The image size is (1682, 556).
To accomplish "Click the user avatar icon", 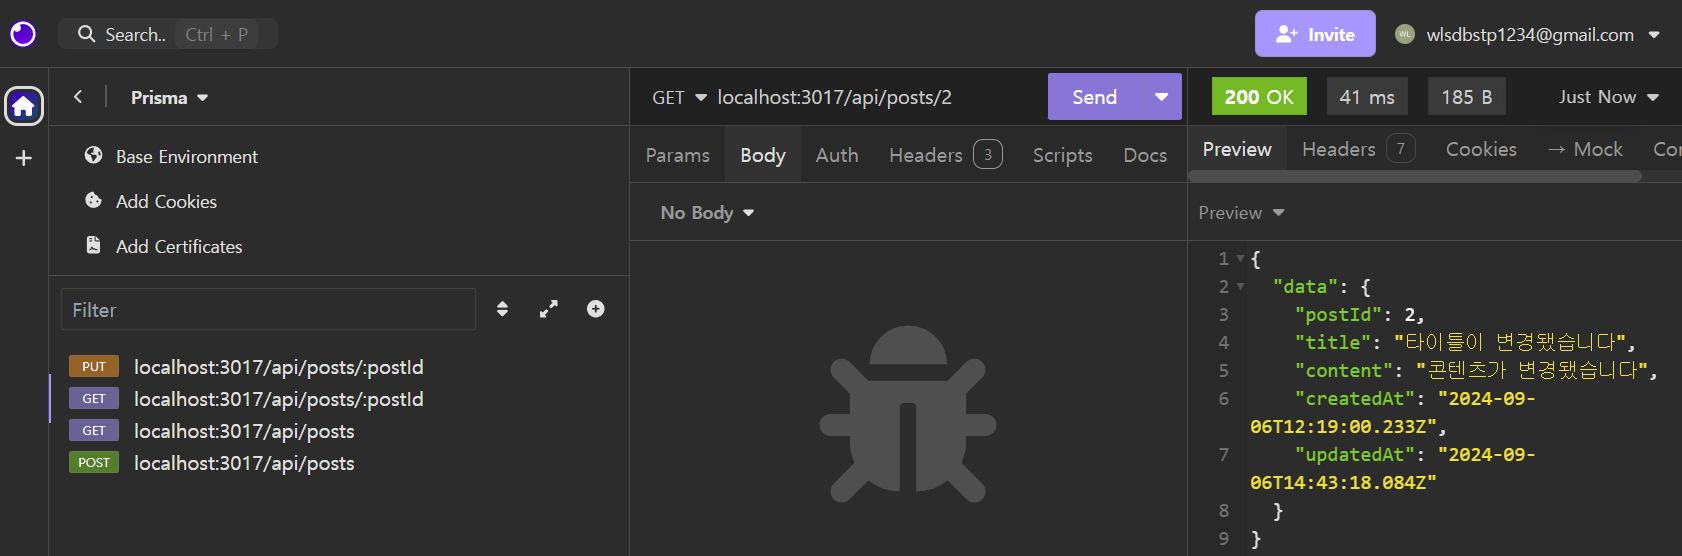I will click(1405, 34).
